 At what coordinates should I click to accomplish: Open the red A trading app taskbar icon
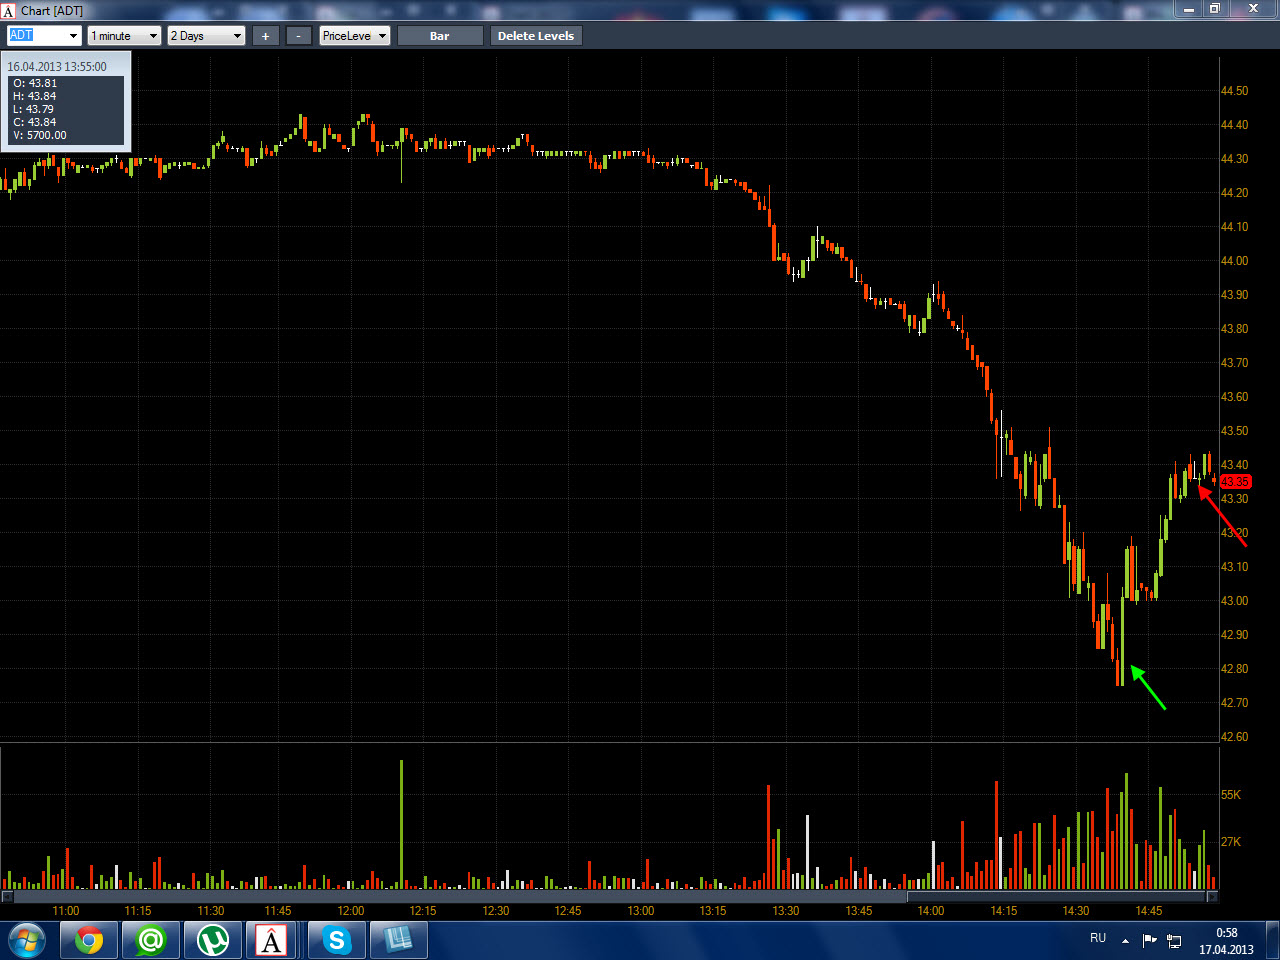271,940
